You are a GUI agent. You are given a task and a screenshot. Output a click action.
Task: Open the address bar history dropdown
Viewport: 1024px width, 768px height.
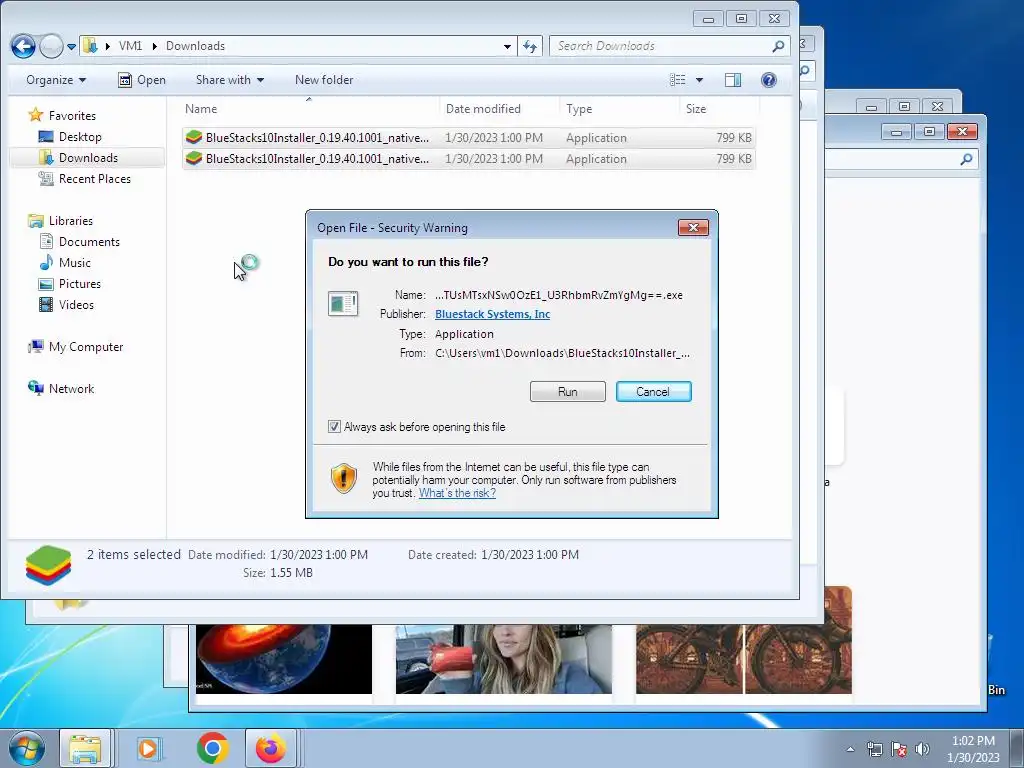click(507, 46)
